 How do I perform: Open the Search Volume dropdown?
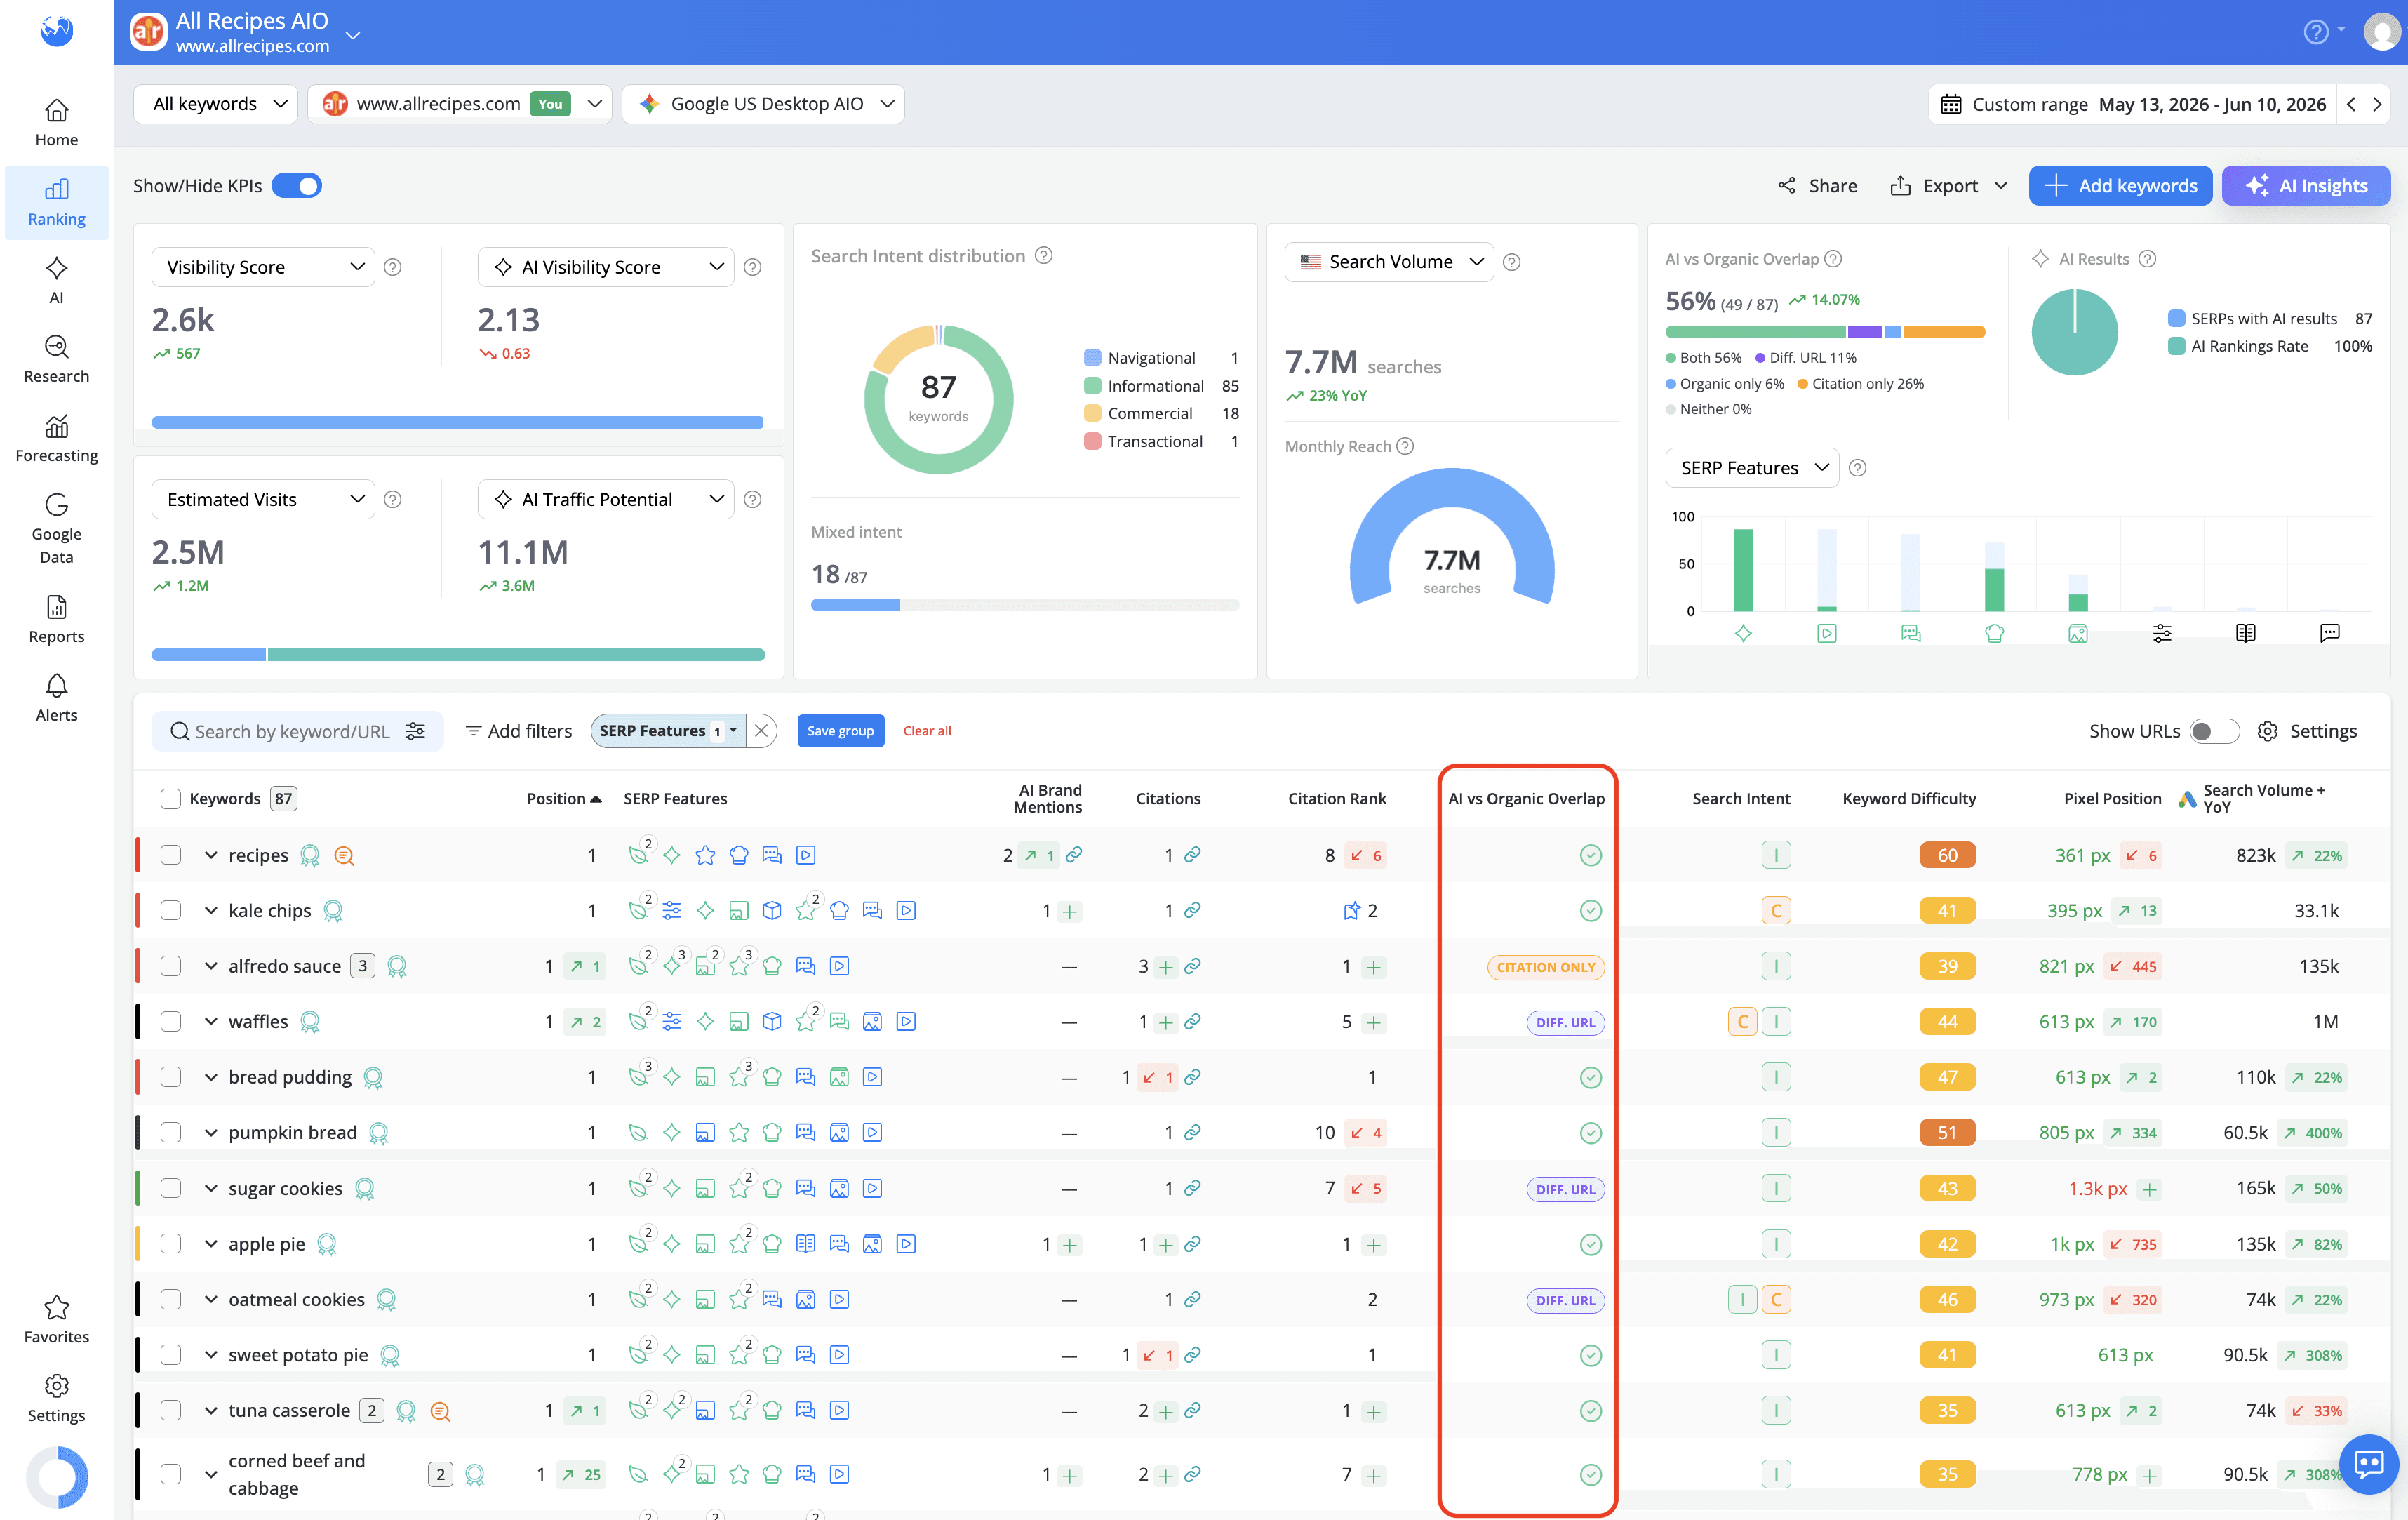tap(1389, 262)
